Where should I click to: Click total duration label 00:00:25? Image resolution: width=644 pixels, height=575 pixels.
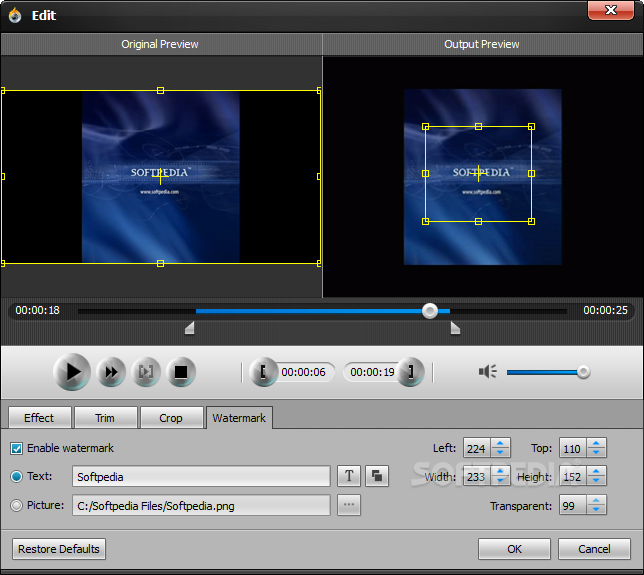(605, 310)
